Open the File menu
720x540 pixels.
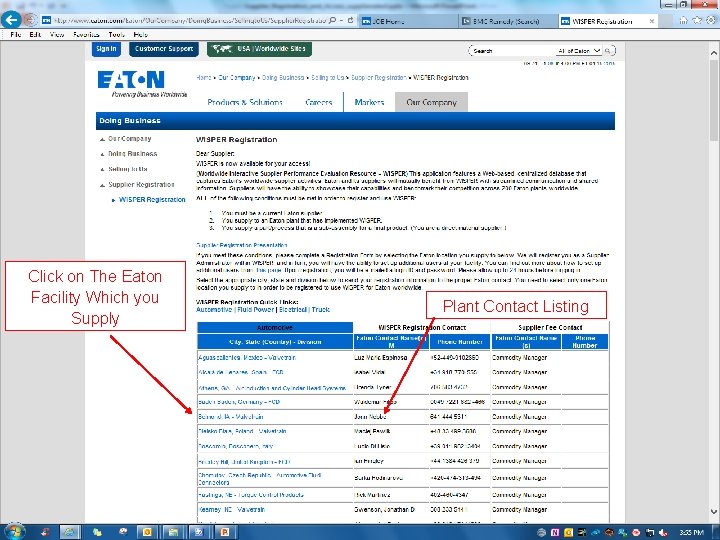coord(16,34)
